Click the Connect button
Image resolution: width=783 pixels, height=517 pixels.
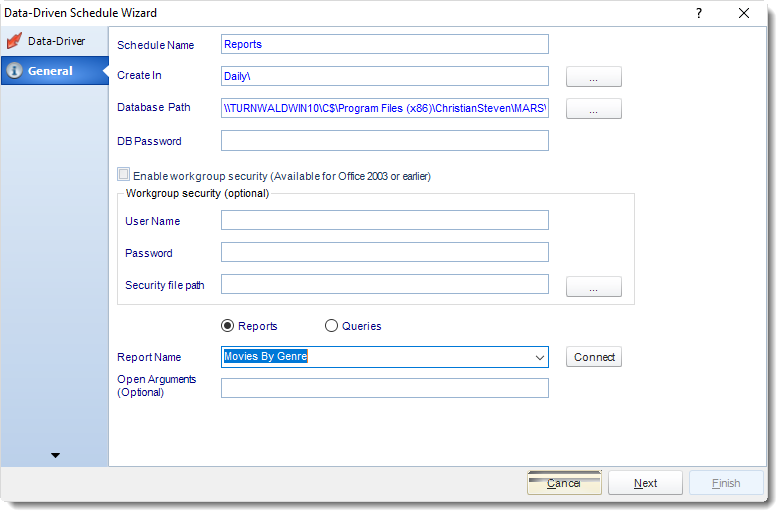[594, 357]
